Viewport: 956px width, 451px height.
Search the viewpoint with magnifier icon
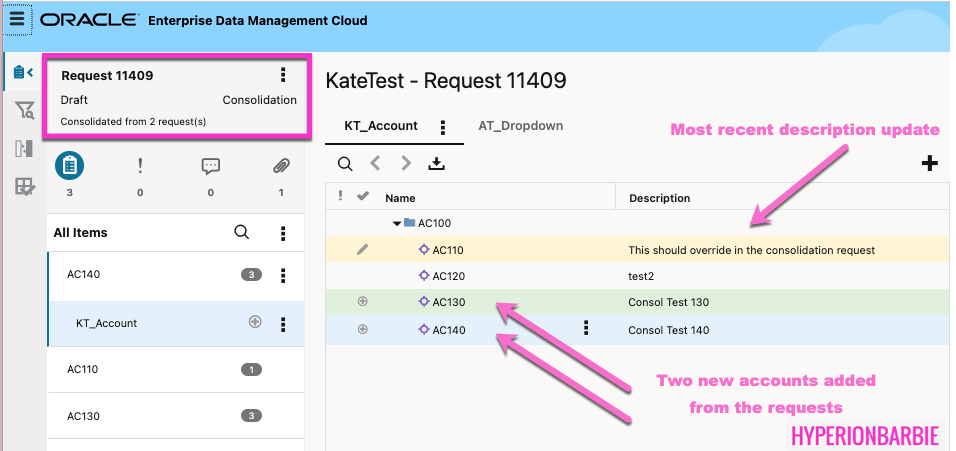click(345, 164)
